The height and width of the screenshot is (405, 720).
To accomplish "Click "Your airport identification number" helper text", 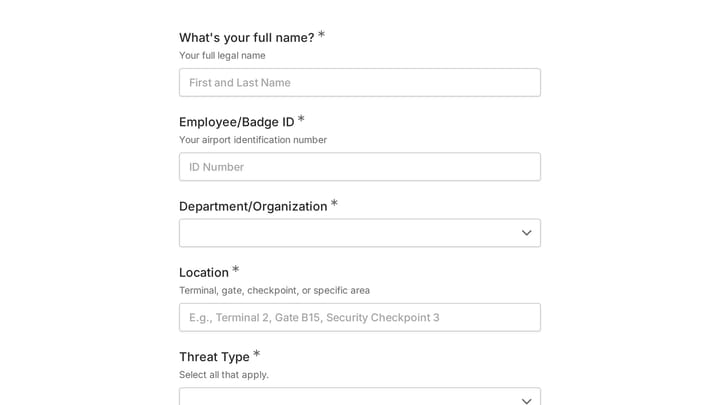I will (253, 140).
